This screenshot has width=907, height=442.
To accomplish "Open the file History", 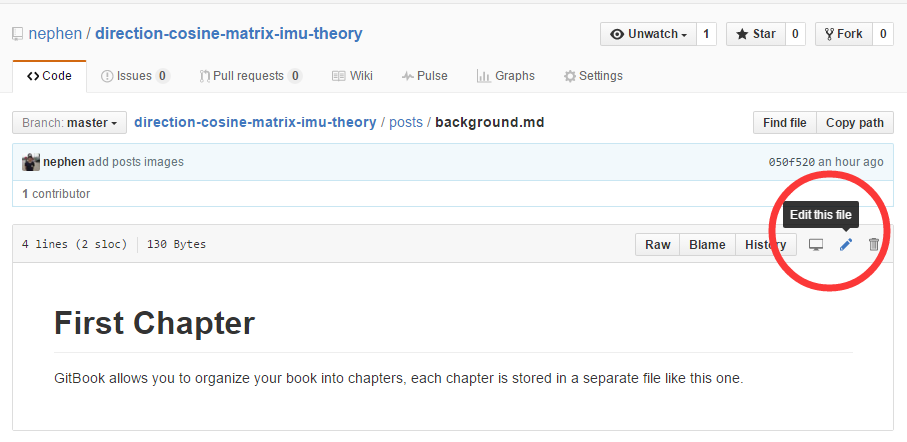I will point(766,245).
